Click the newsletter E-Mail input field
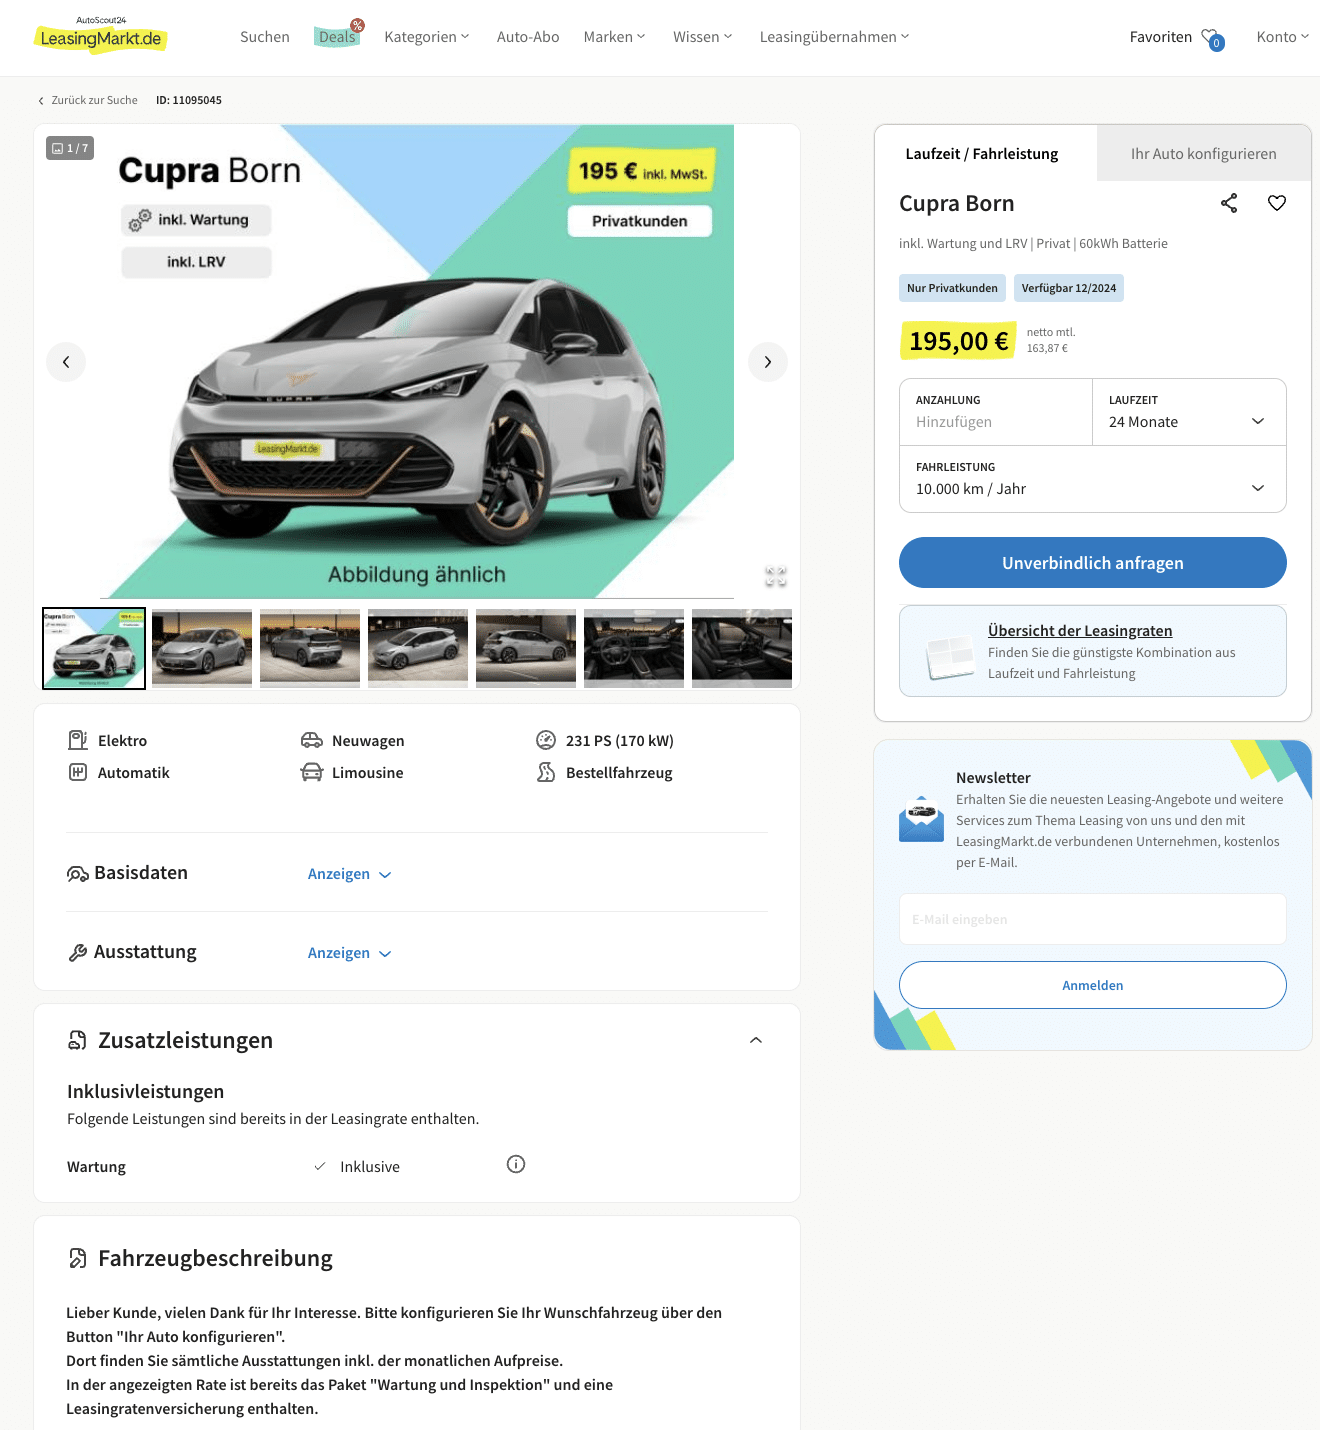The width and height of the screenshot is (1320, 1430). (1093, 919)
